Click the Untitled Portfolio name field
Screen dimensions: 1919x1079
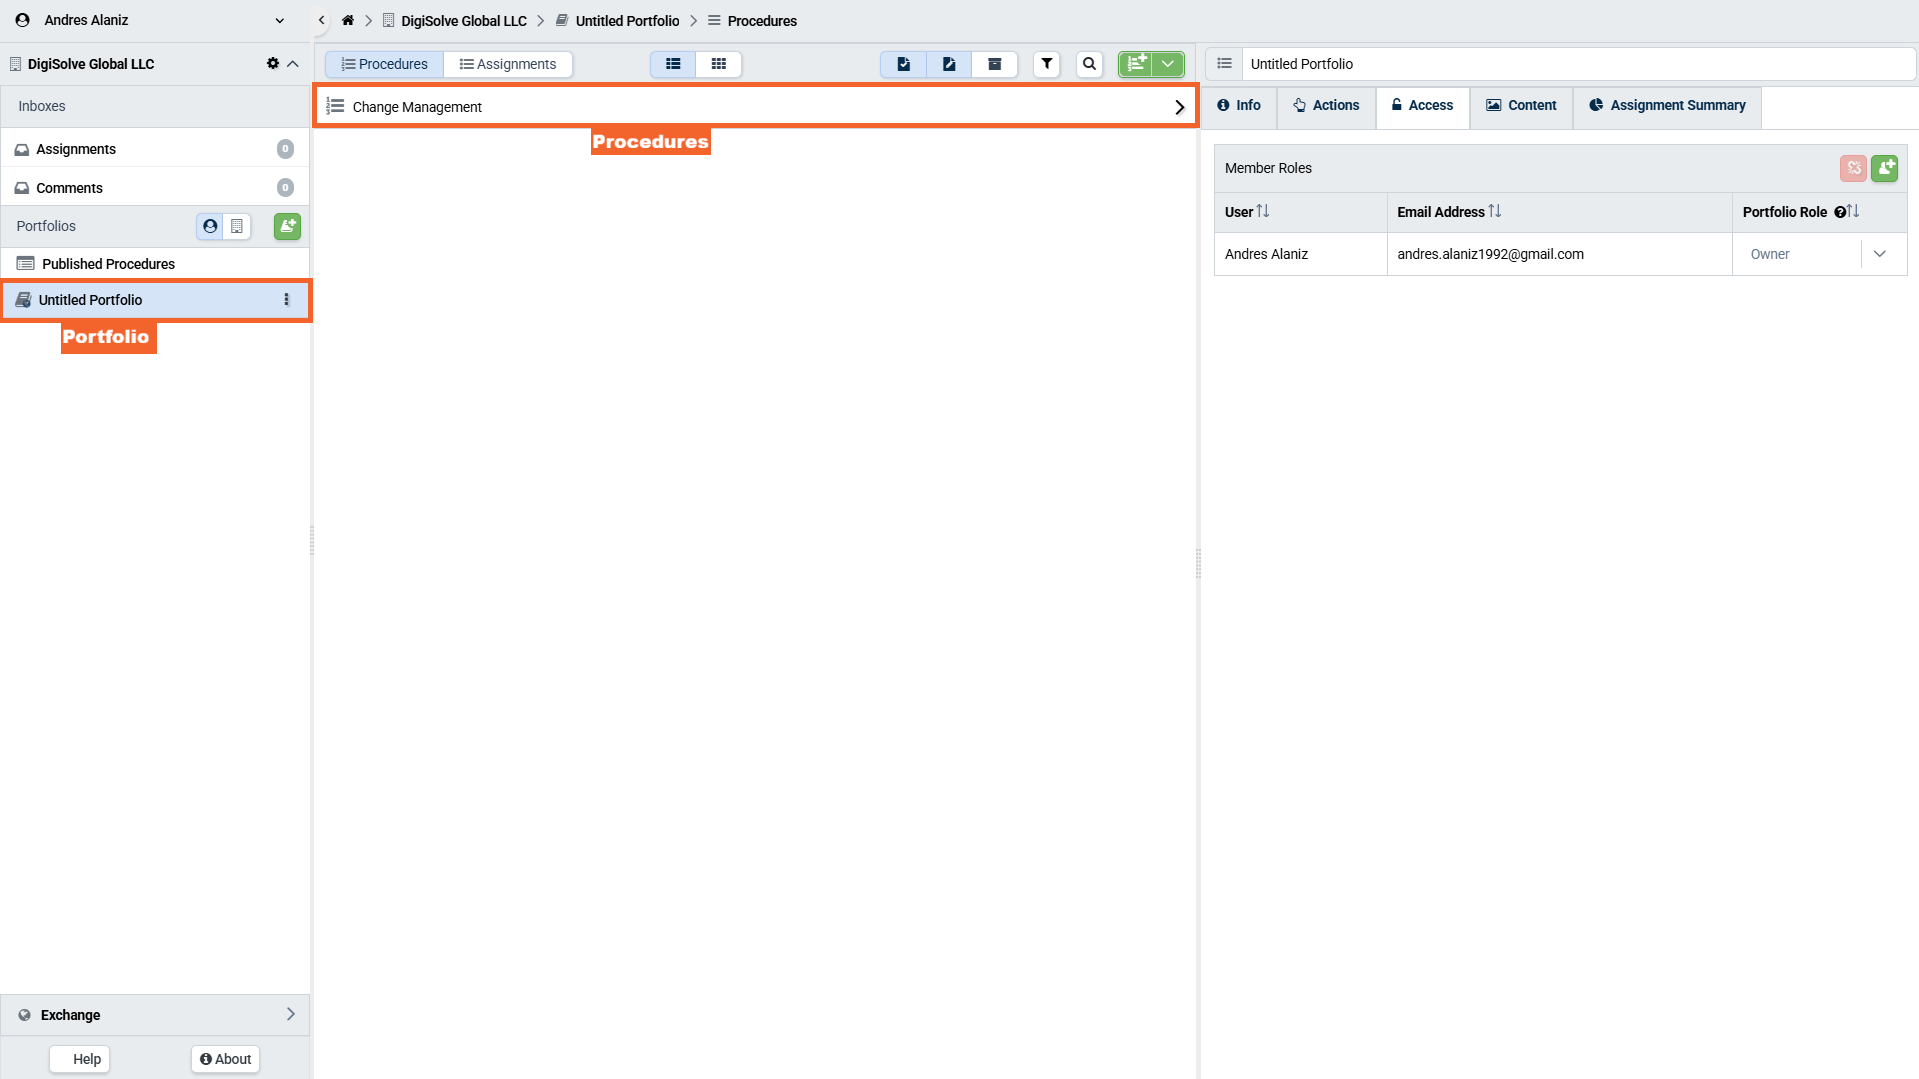tap(1577, 64)
